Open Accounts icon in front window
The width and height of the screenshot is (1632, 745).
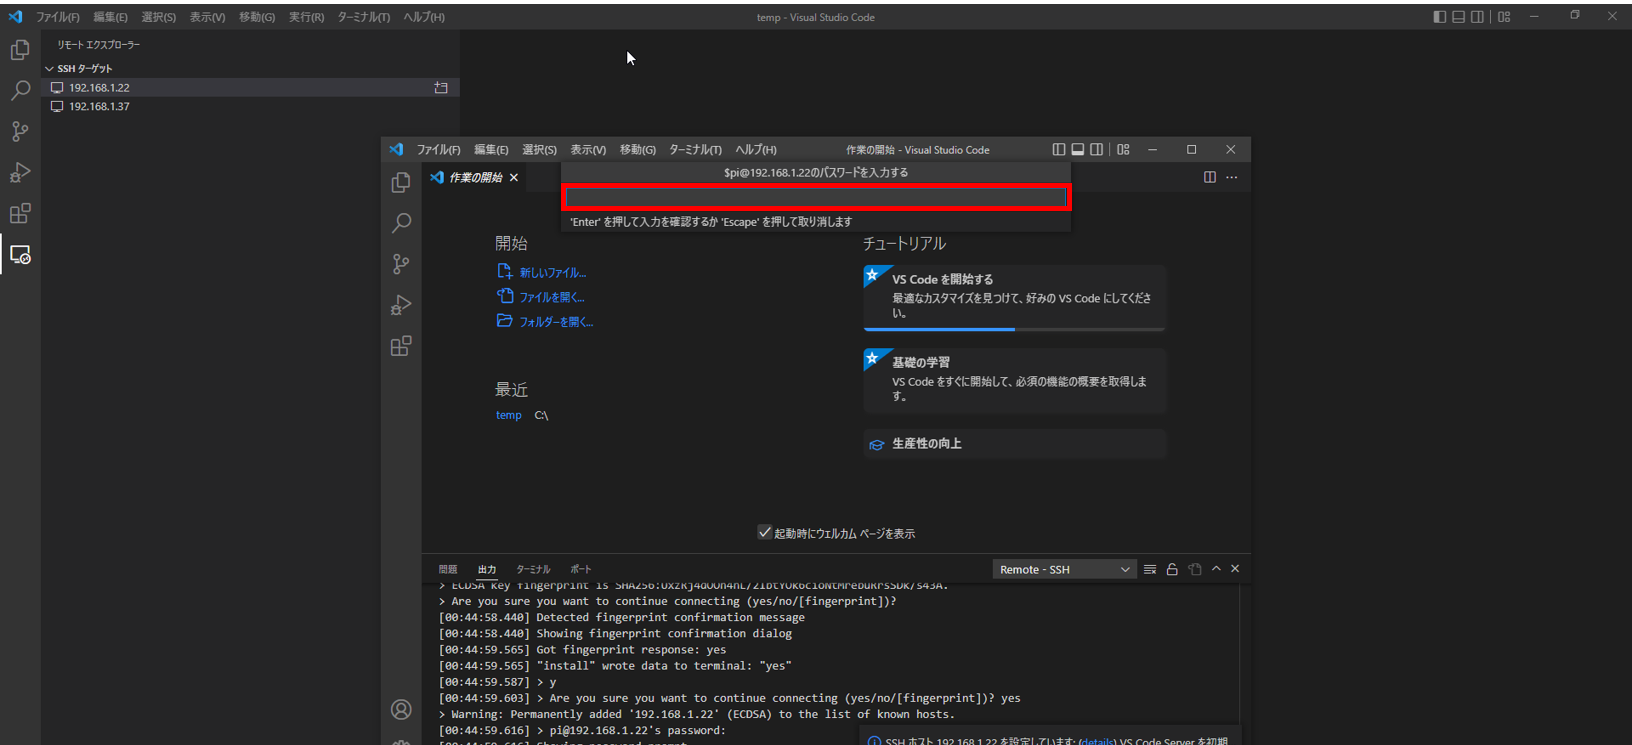(x=401, y=709)
